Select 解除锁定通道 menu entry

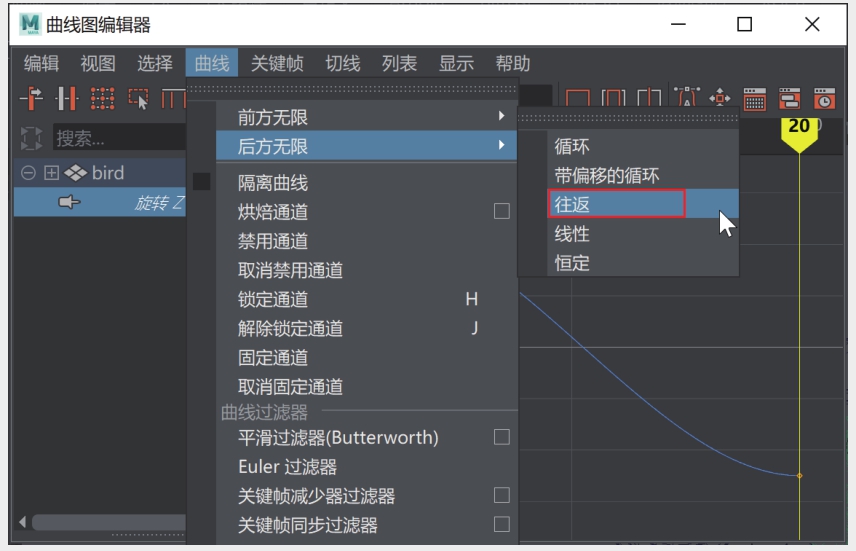pyautogui.click(x=366, y=328)
